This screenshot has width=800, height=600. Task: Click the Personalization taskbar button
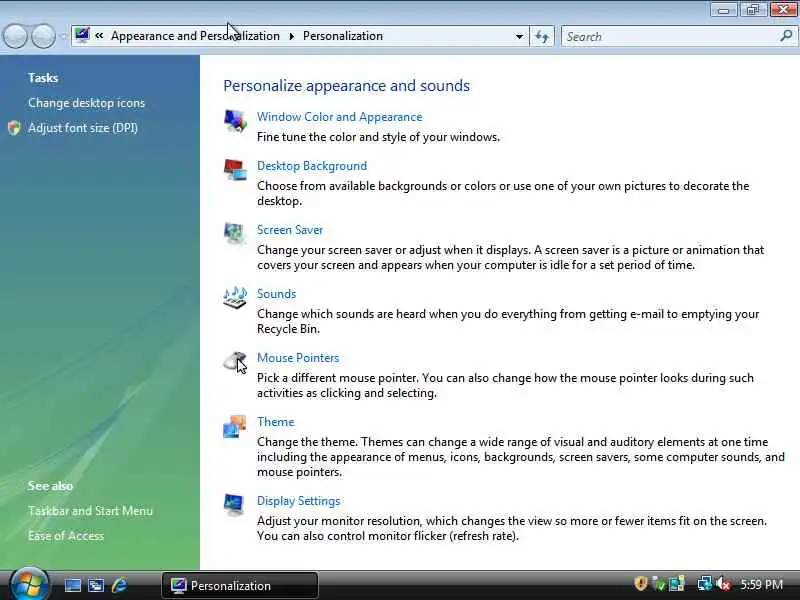pyautogui.click(x=240, y=585)
